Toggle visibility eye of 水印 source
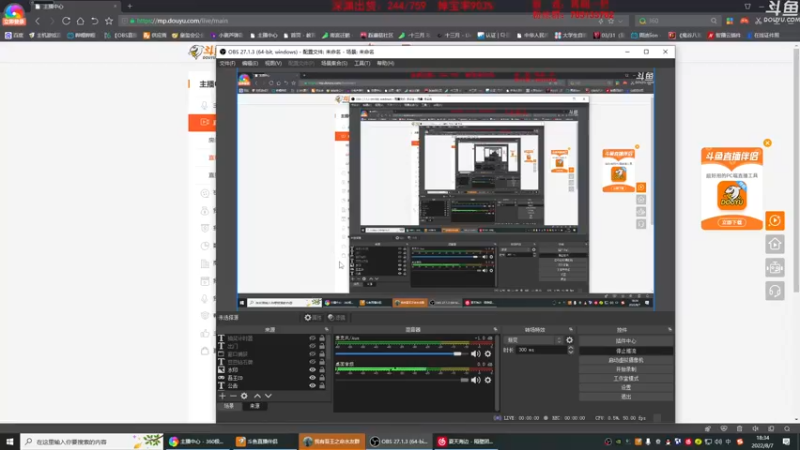Viewport: 800px width, 450px height. [x=312, y=370]
